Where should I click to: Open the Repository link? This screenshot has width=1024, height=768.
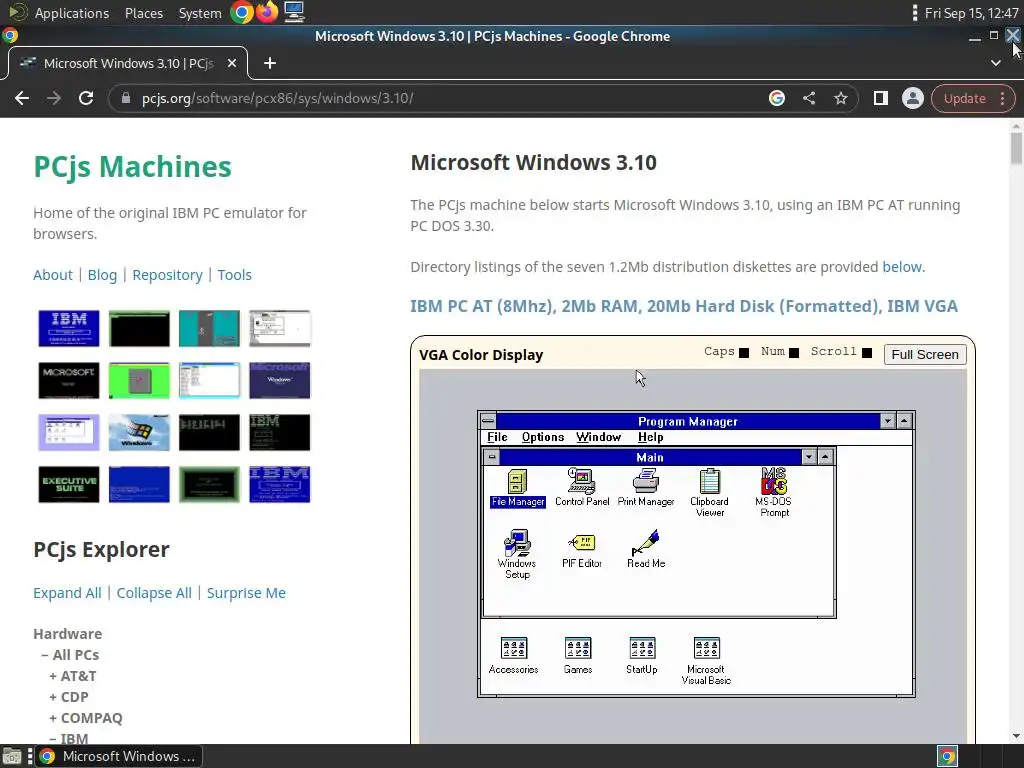(167, 274)
